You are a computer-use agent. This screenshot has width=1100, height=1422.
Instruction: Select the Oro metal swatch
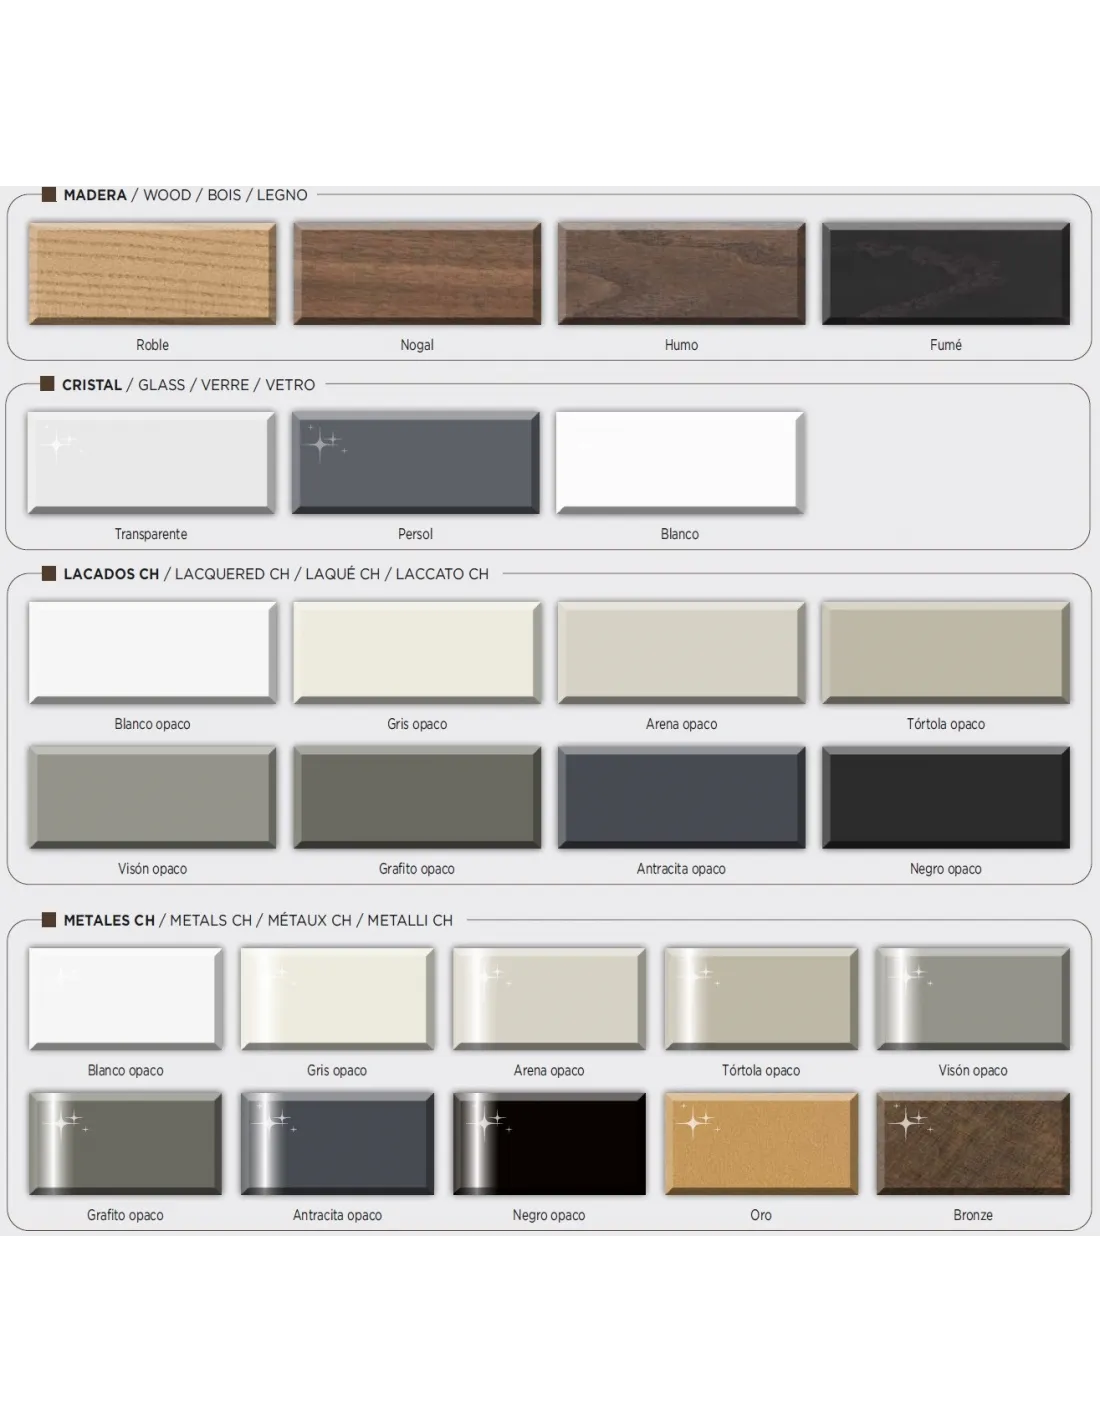761,1144
